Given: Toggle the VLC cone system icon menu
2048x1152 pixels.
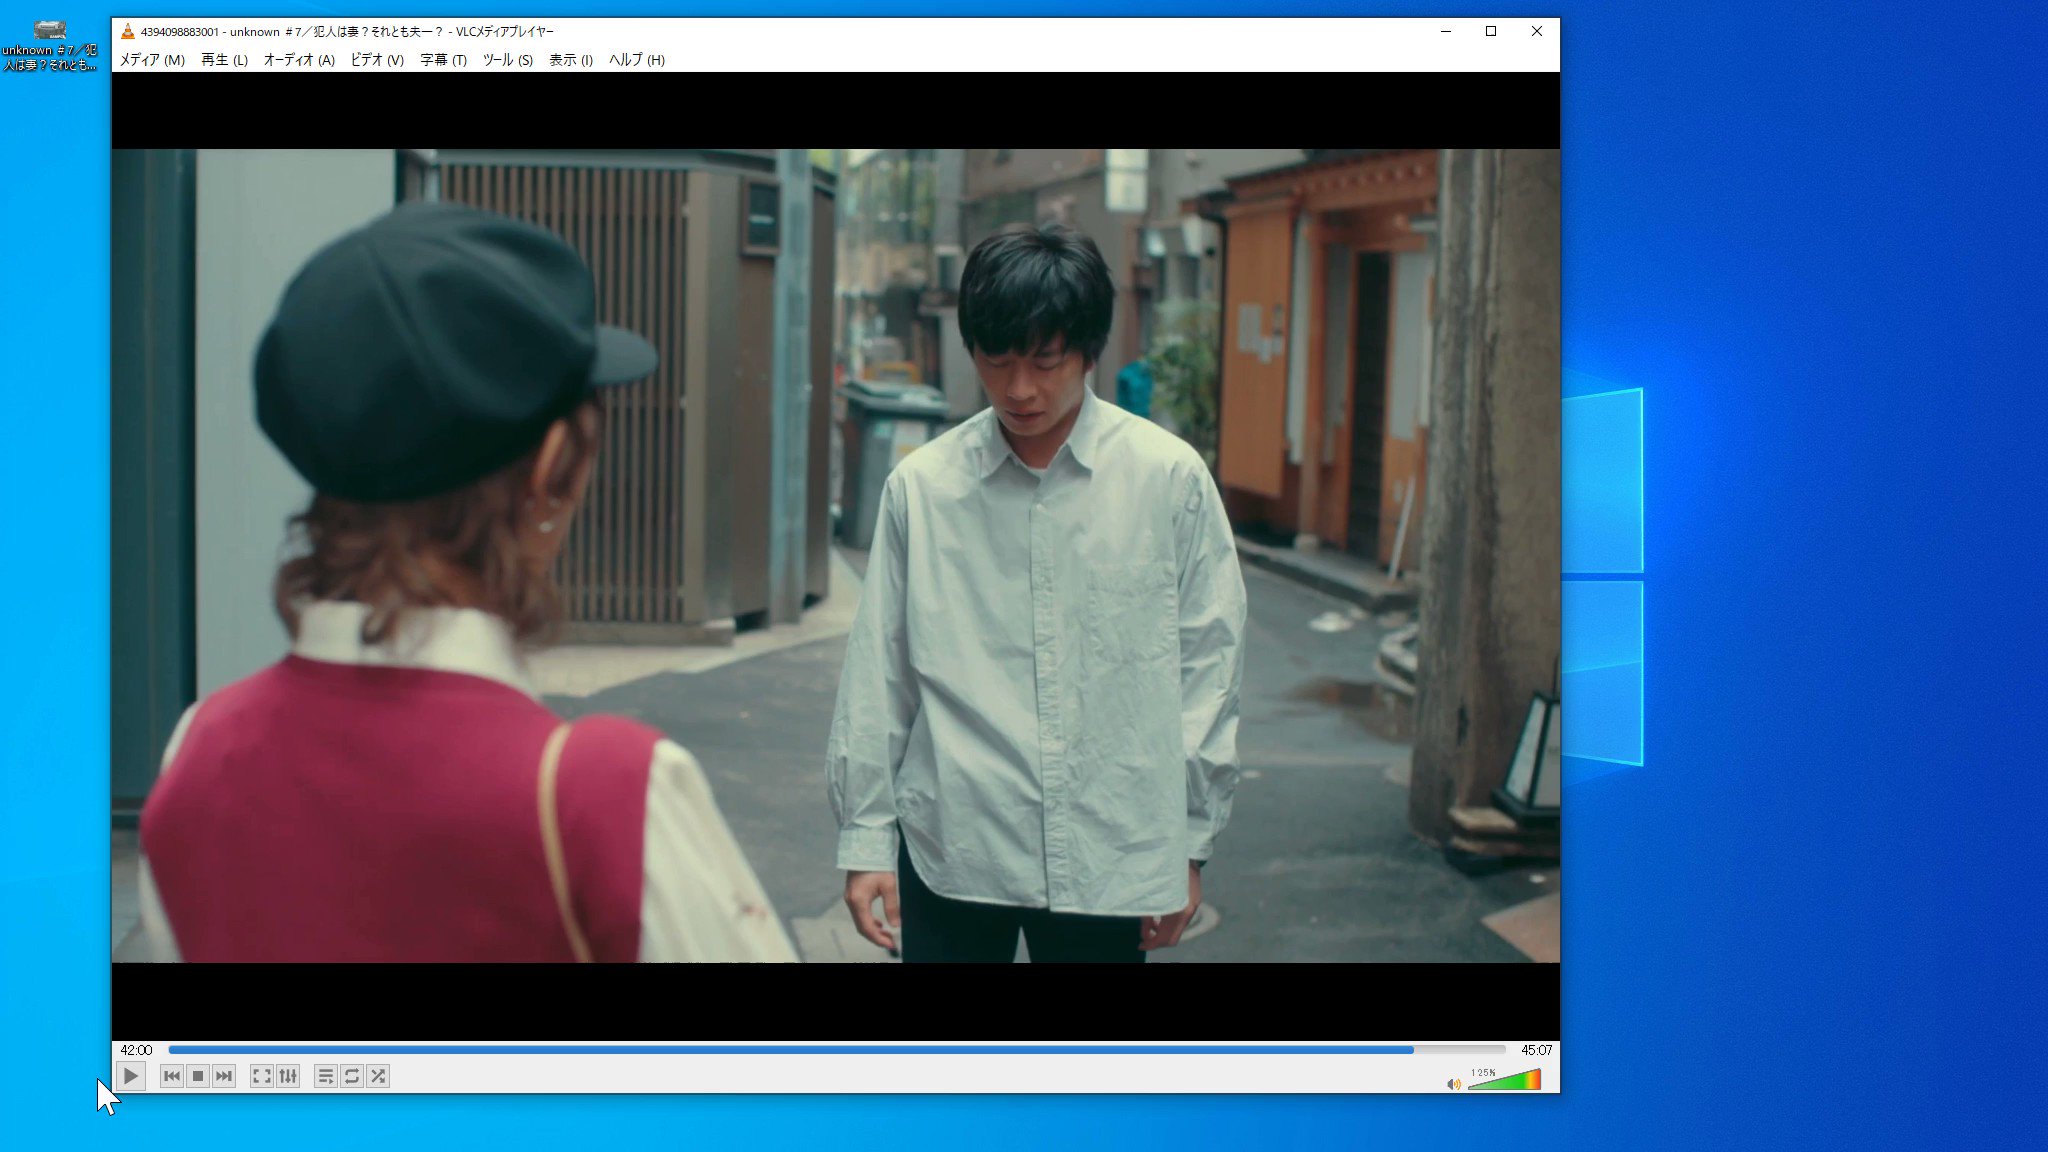Looking at the screenshot, I should [128, 31].
